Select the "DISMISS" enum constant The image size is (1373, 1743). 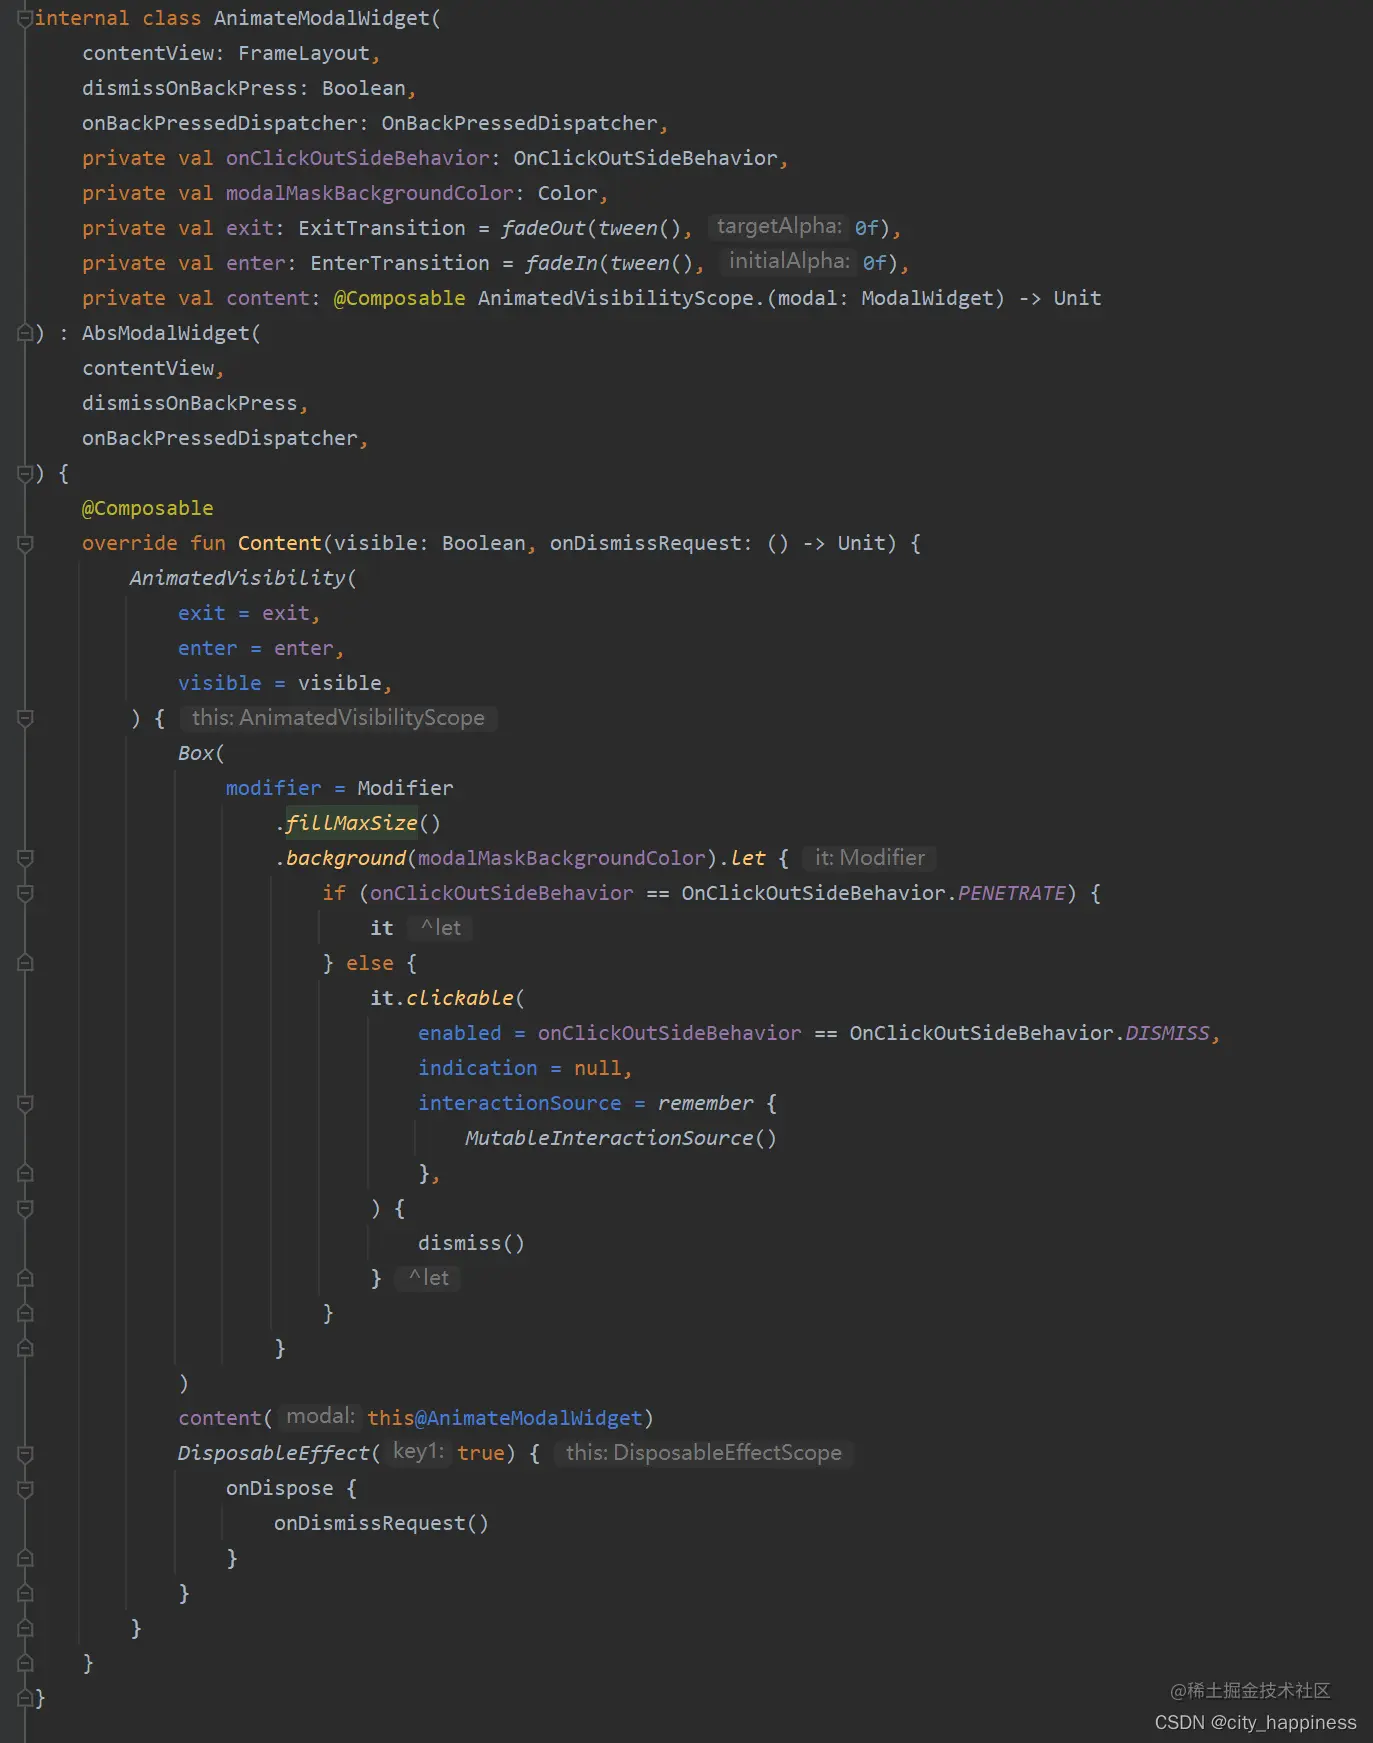click(1168, 1034)
